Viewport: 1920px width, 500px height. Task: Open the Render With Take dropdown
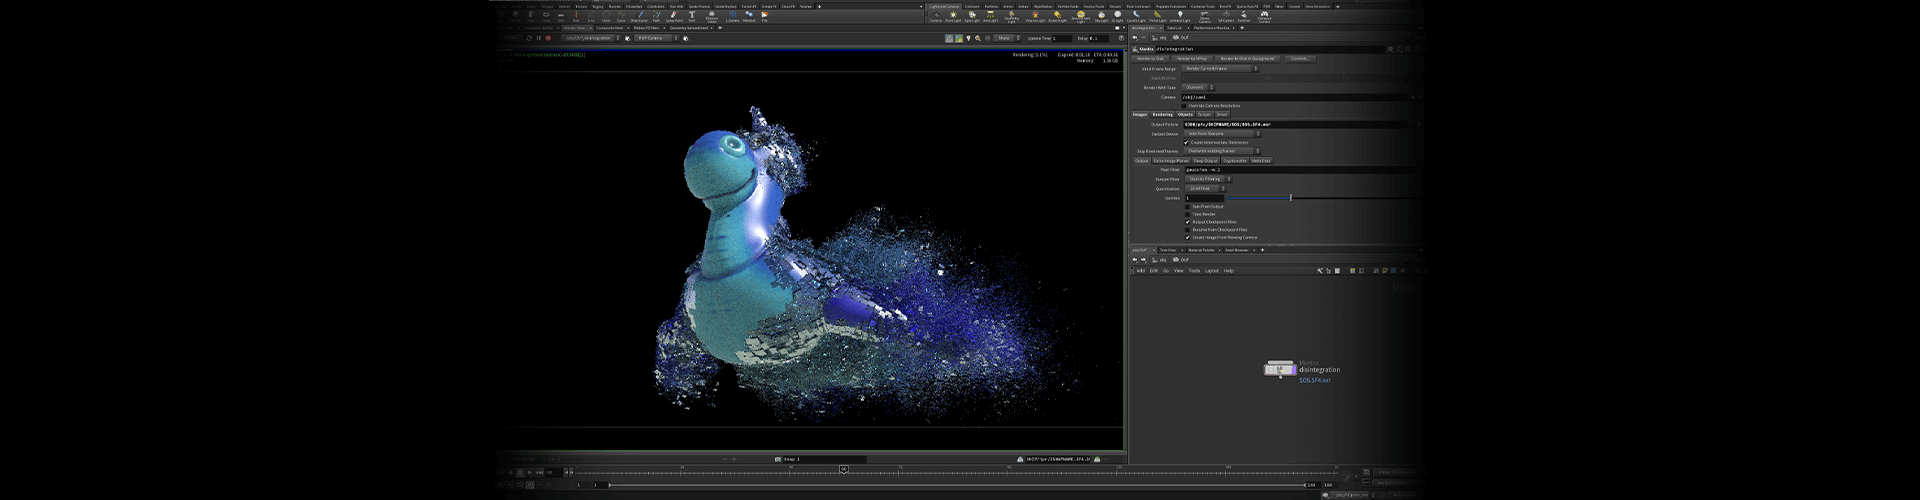tap(1198, 88)
